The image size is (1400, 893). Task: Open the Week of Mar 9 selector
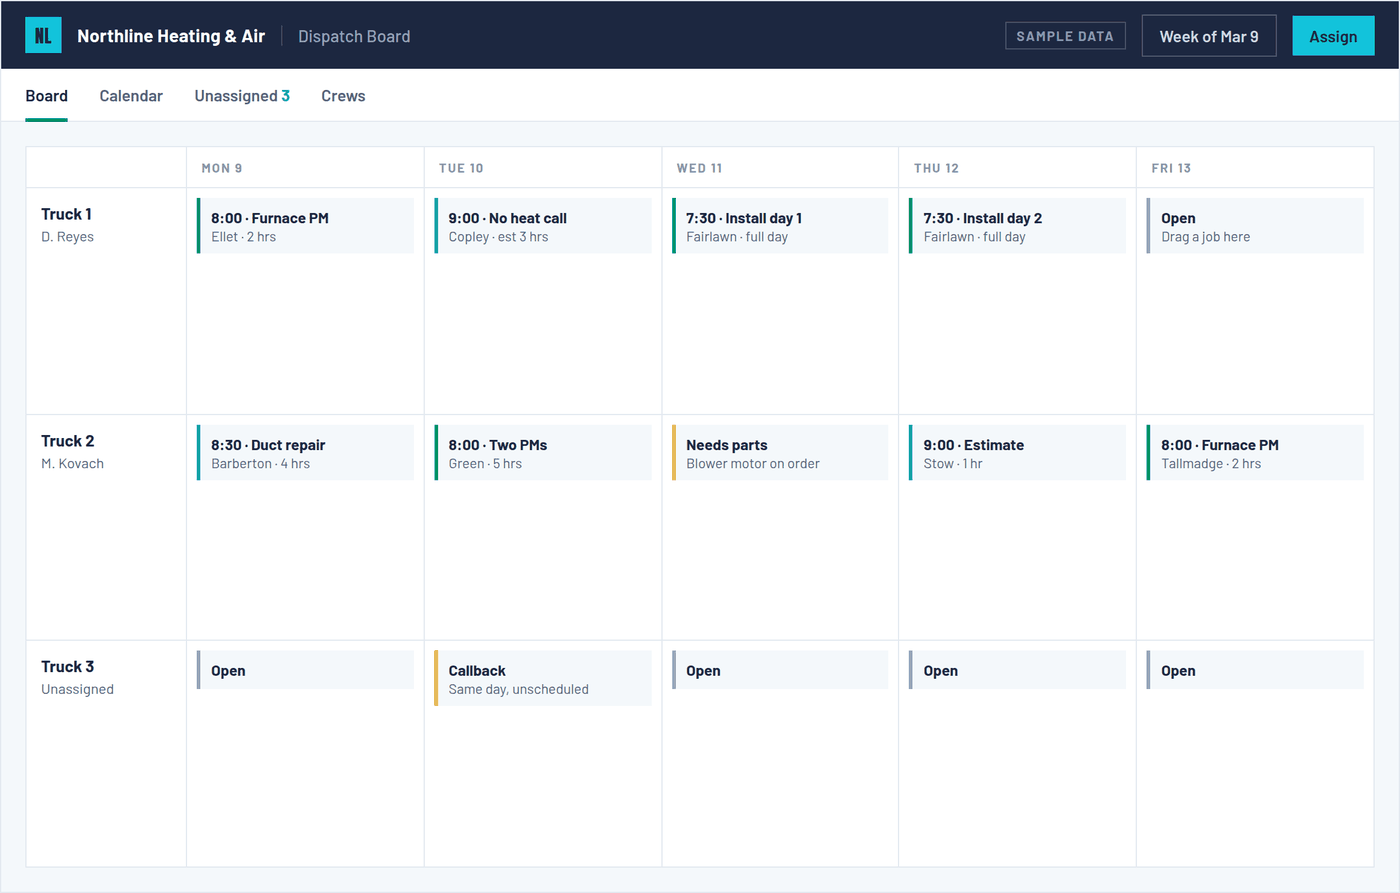click(1209, 36)
